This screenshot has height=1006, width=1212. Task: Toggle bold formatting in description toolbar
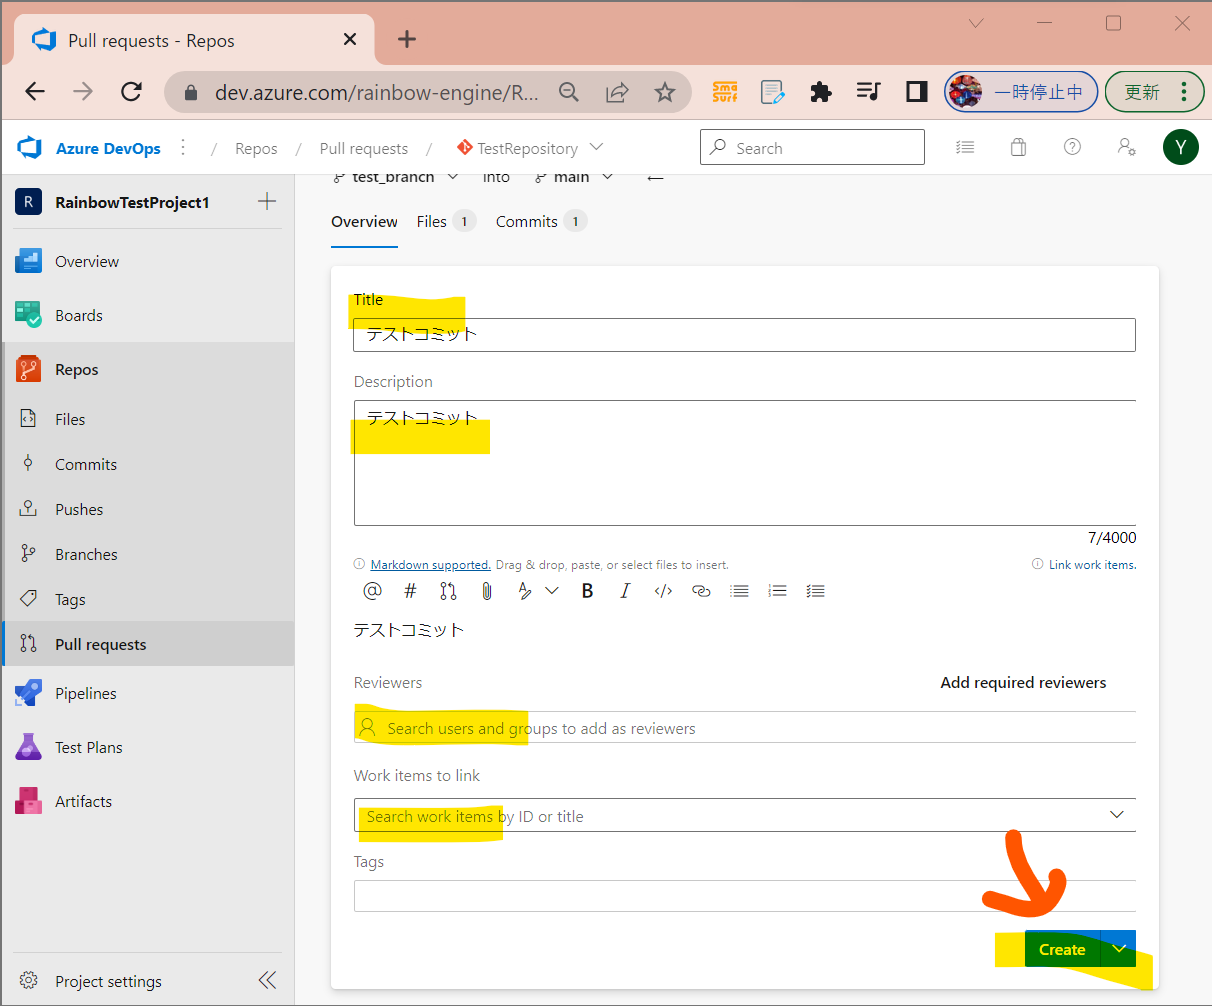(588, 591)
